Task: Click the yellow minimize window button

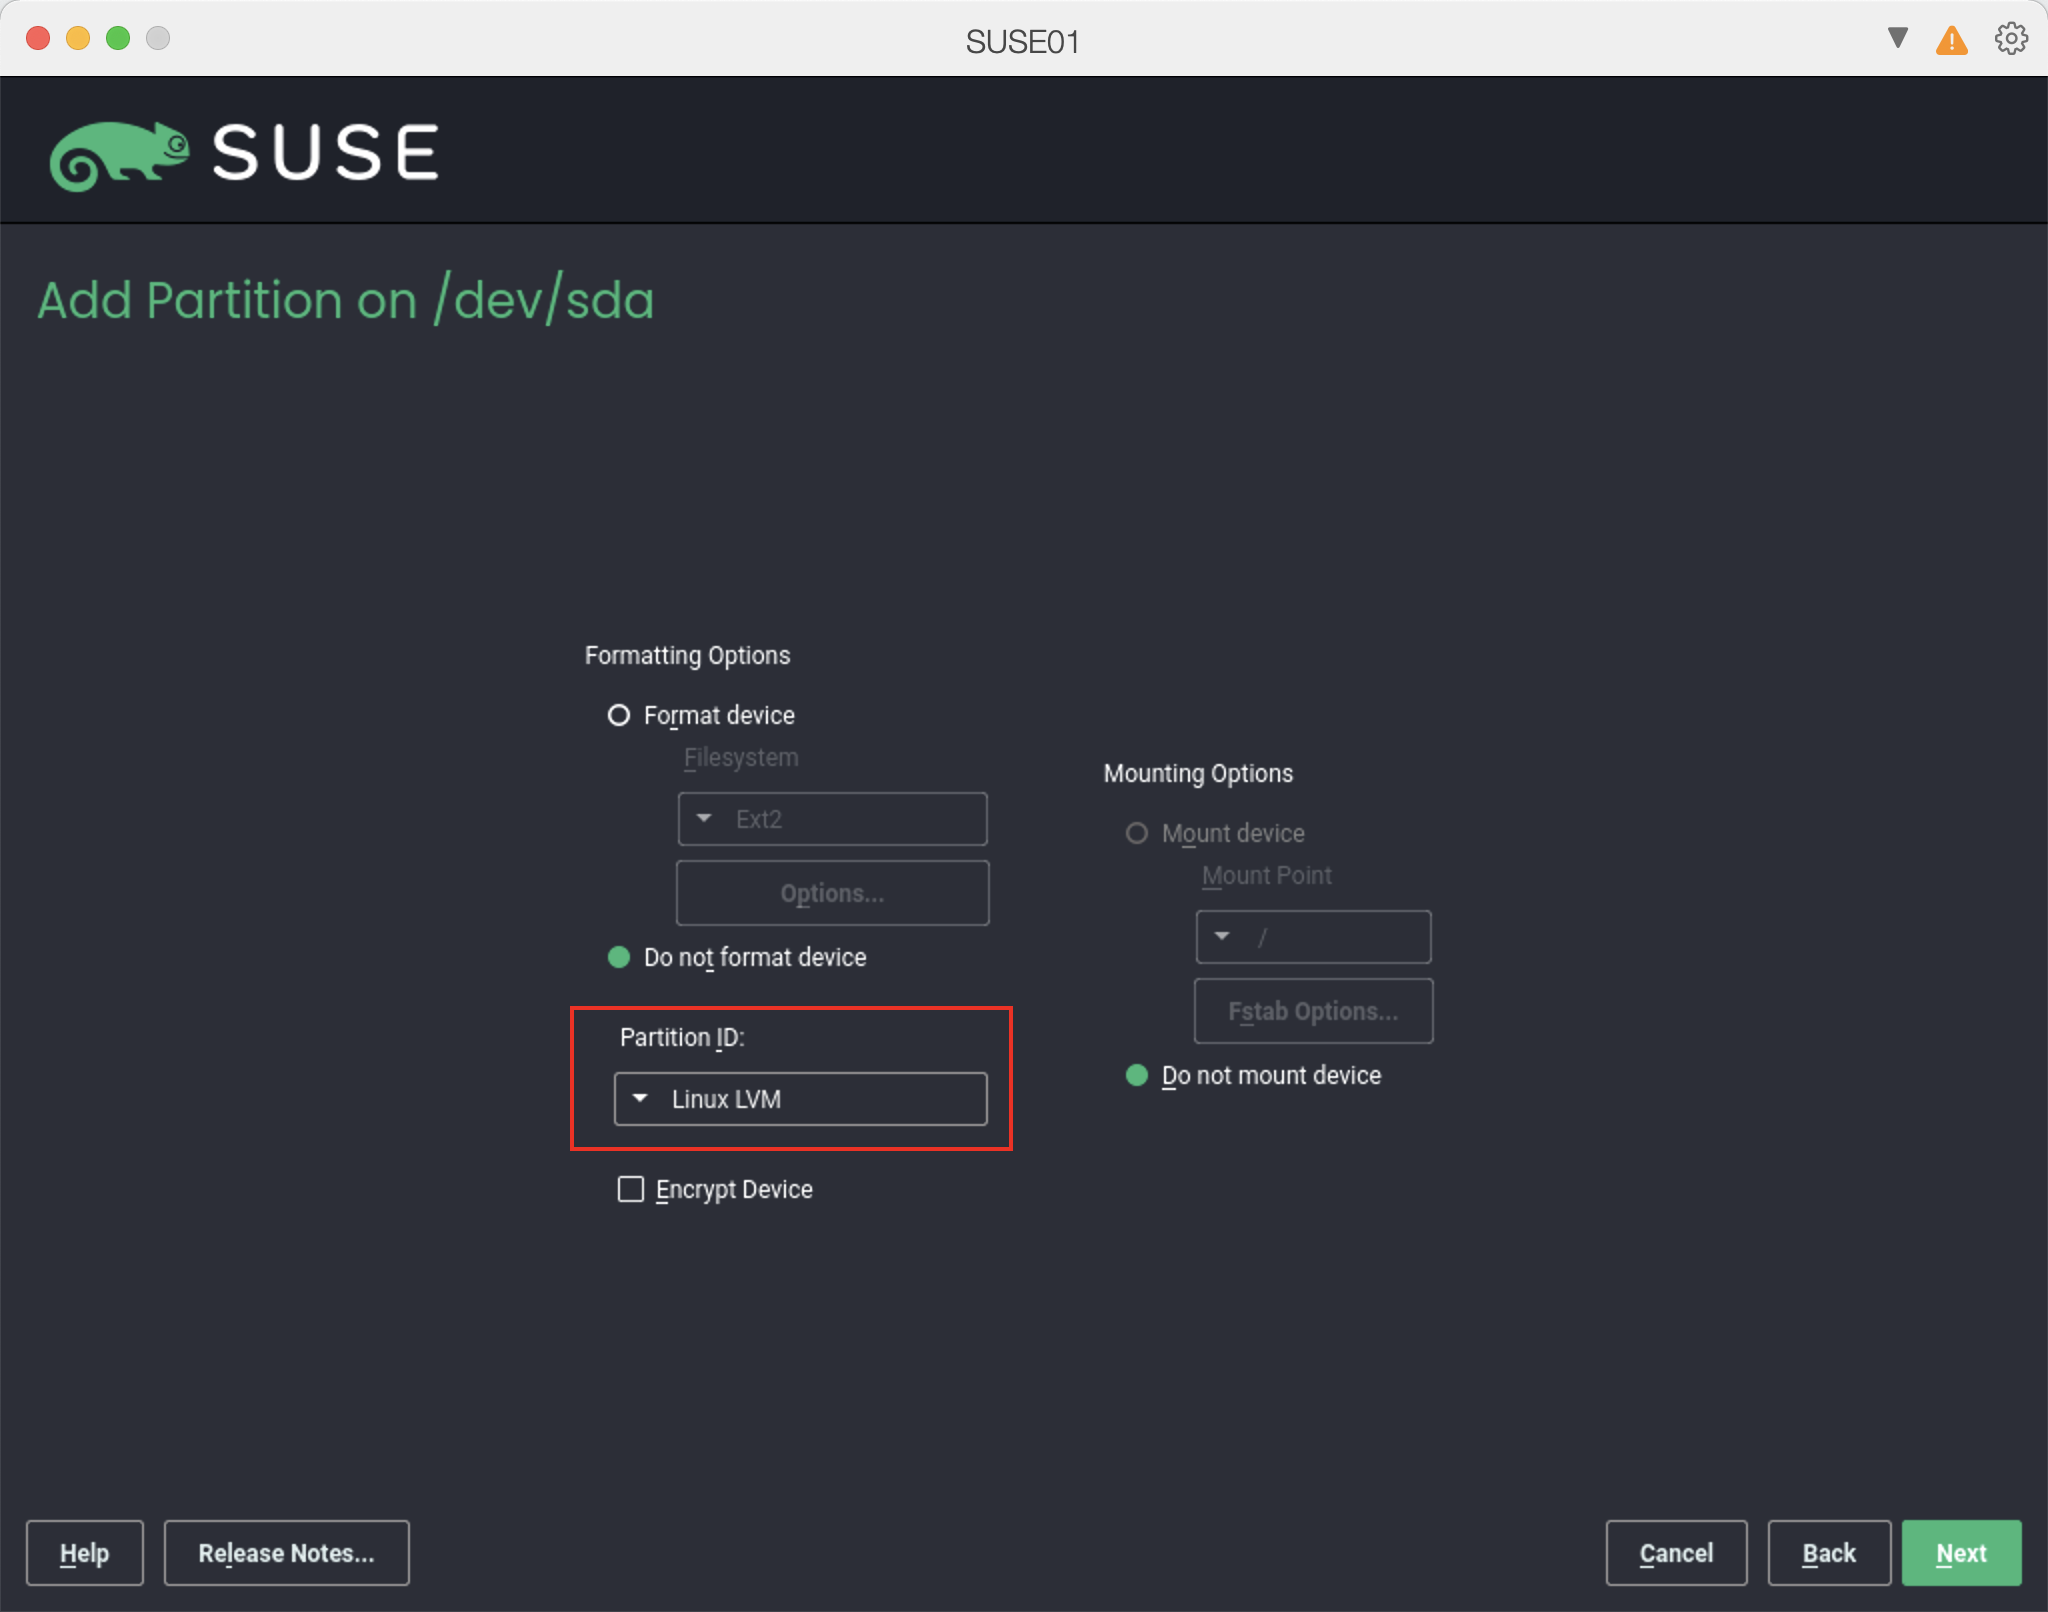Action: (x=78, y=38)
